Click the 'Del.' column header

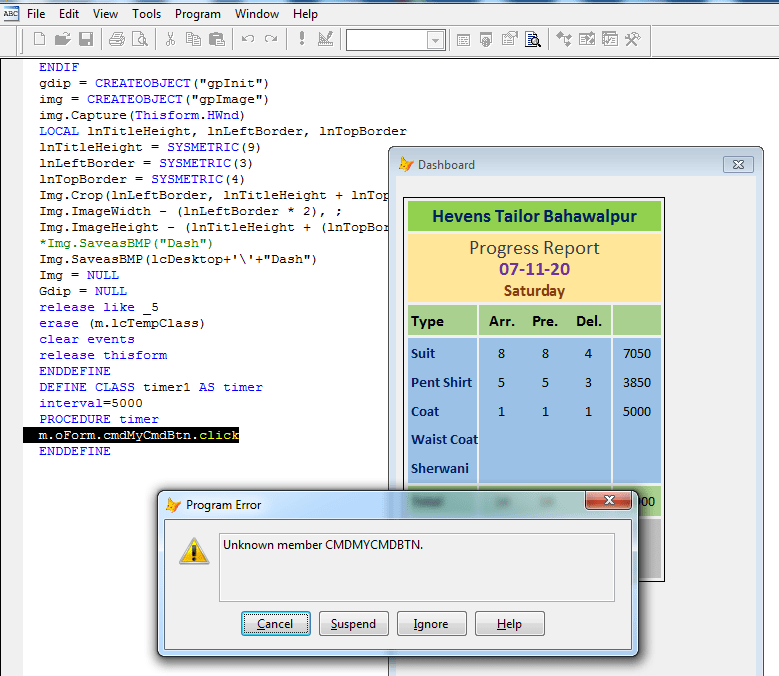point(589,321)
